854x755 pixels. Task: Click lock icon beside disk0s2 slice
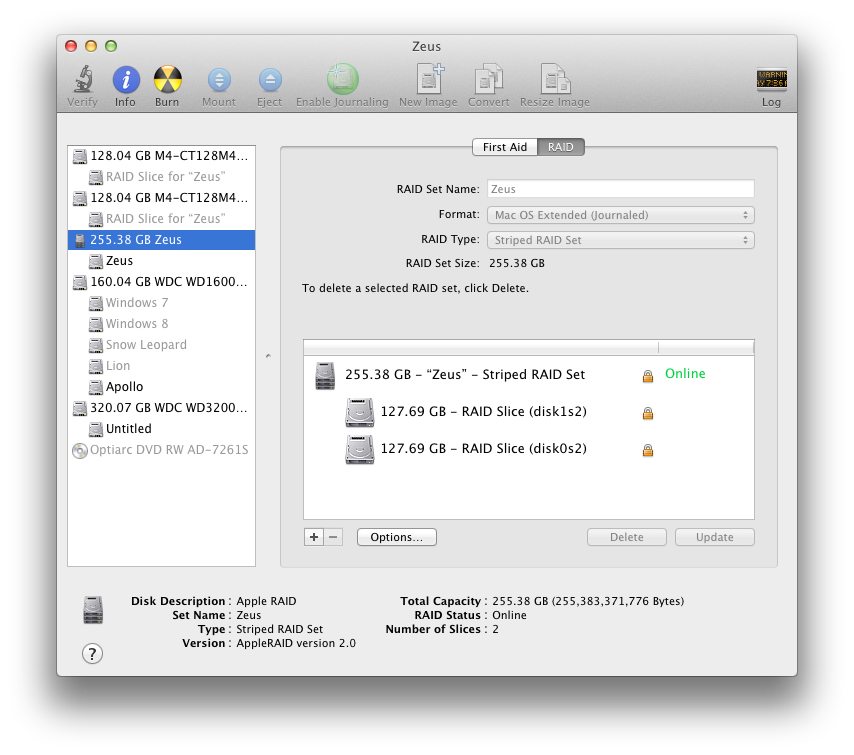[648, 450]
